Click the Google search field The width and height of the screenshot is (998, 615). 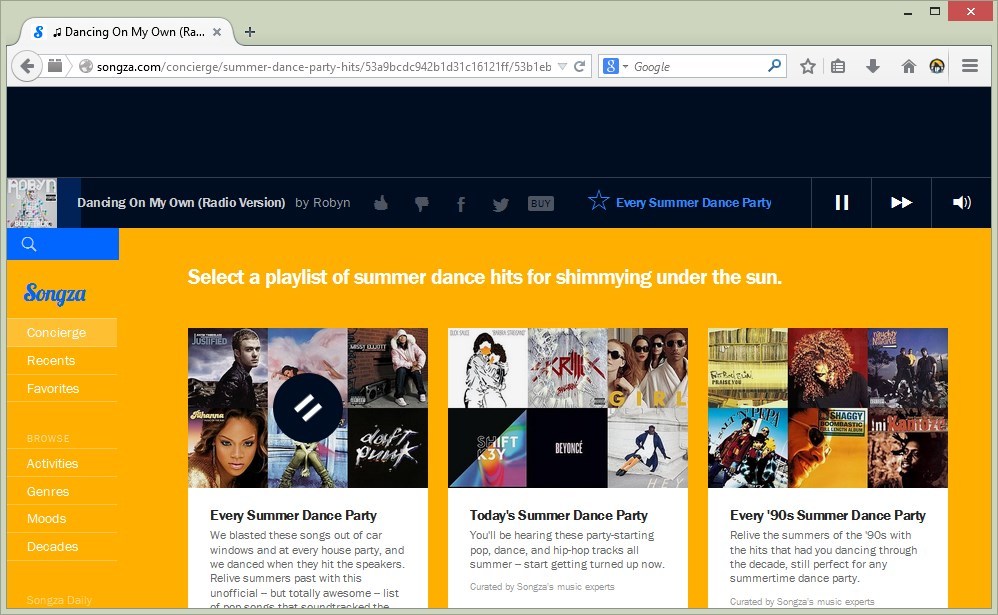[698, 66]
